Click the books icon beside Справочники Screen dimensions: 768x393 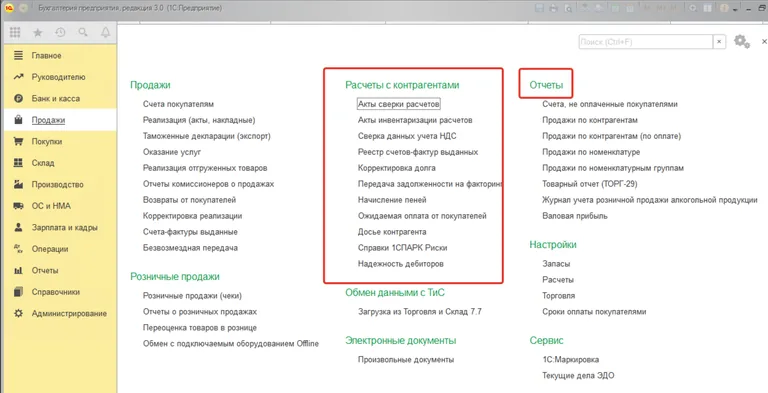point(19,292)
